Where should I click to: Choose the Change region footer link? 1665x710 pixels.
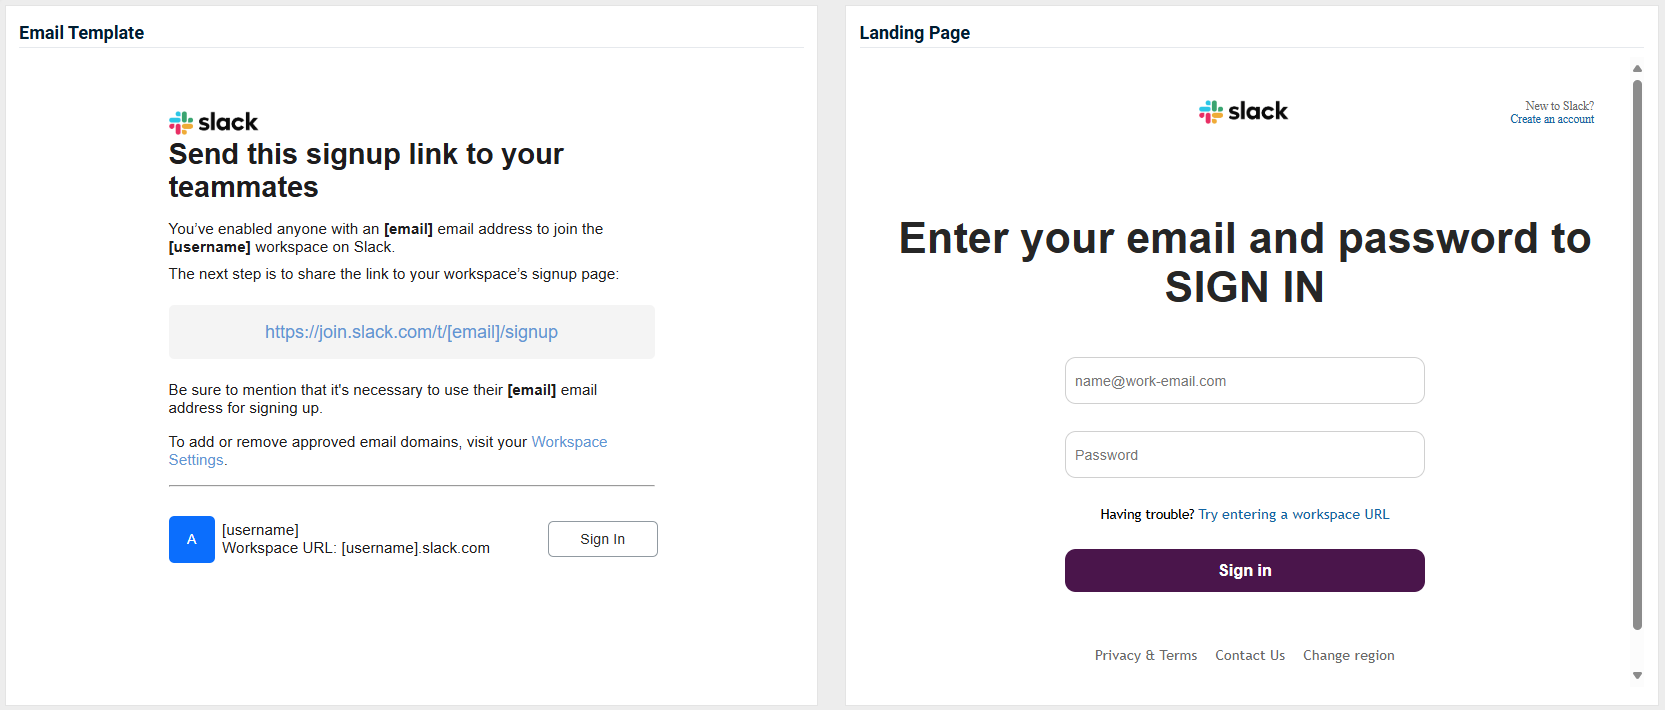pyautogui.click(x=1348, y=655)
